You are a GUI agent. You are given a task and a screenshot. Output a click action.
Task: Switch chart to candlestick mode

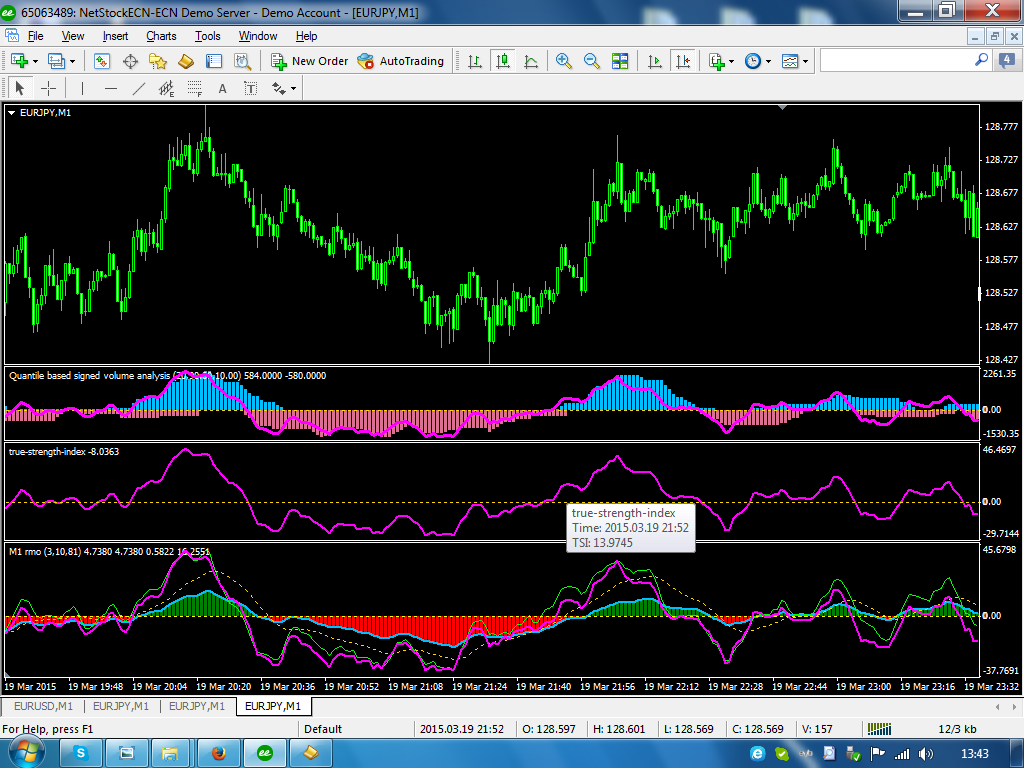(503, 61)
